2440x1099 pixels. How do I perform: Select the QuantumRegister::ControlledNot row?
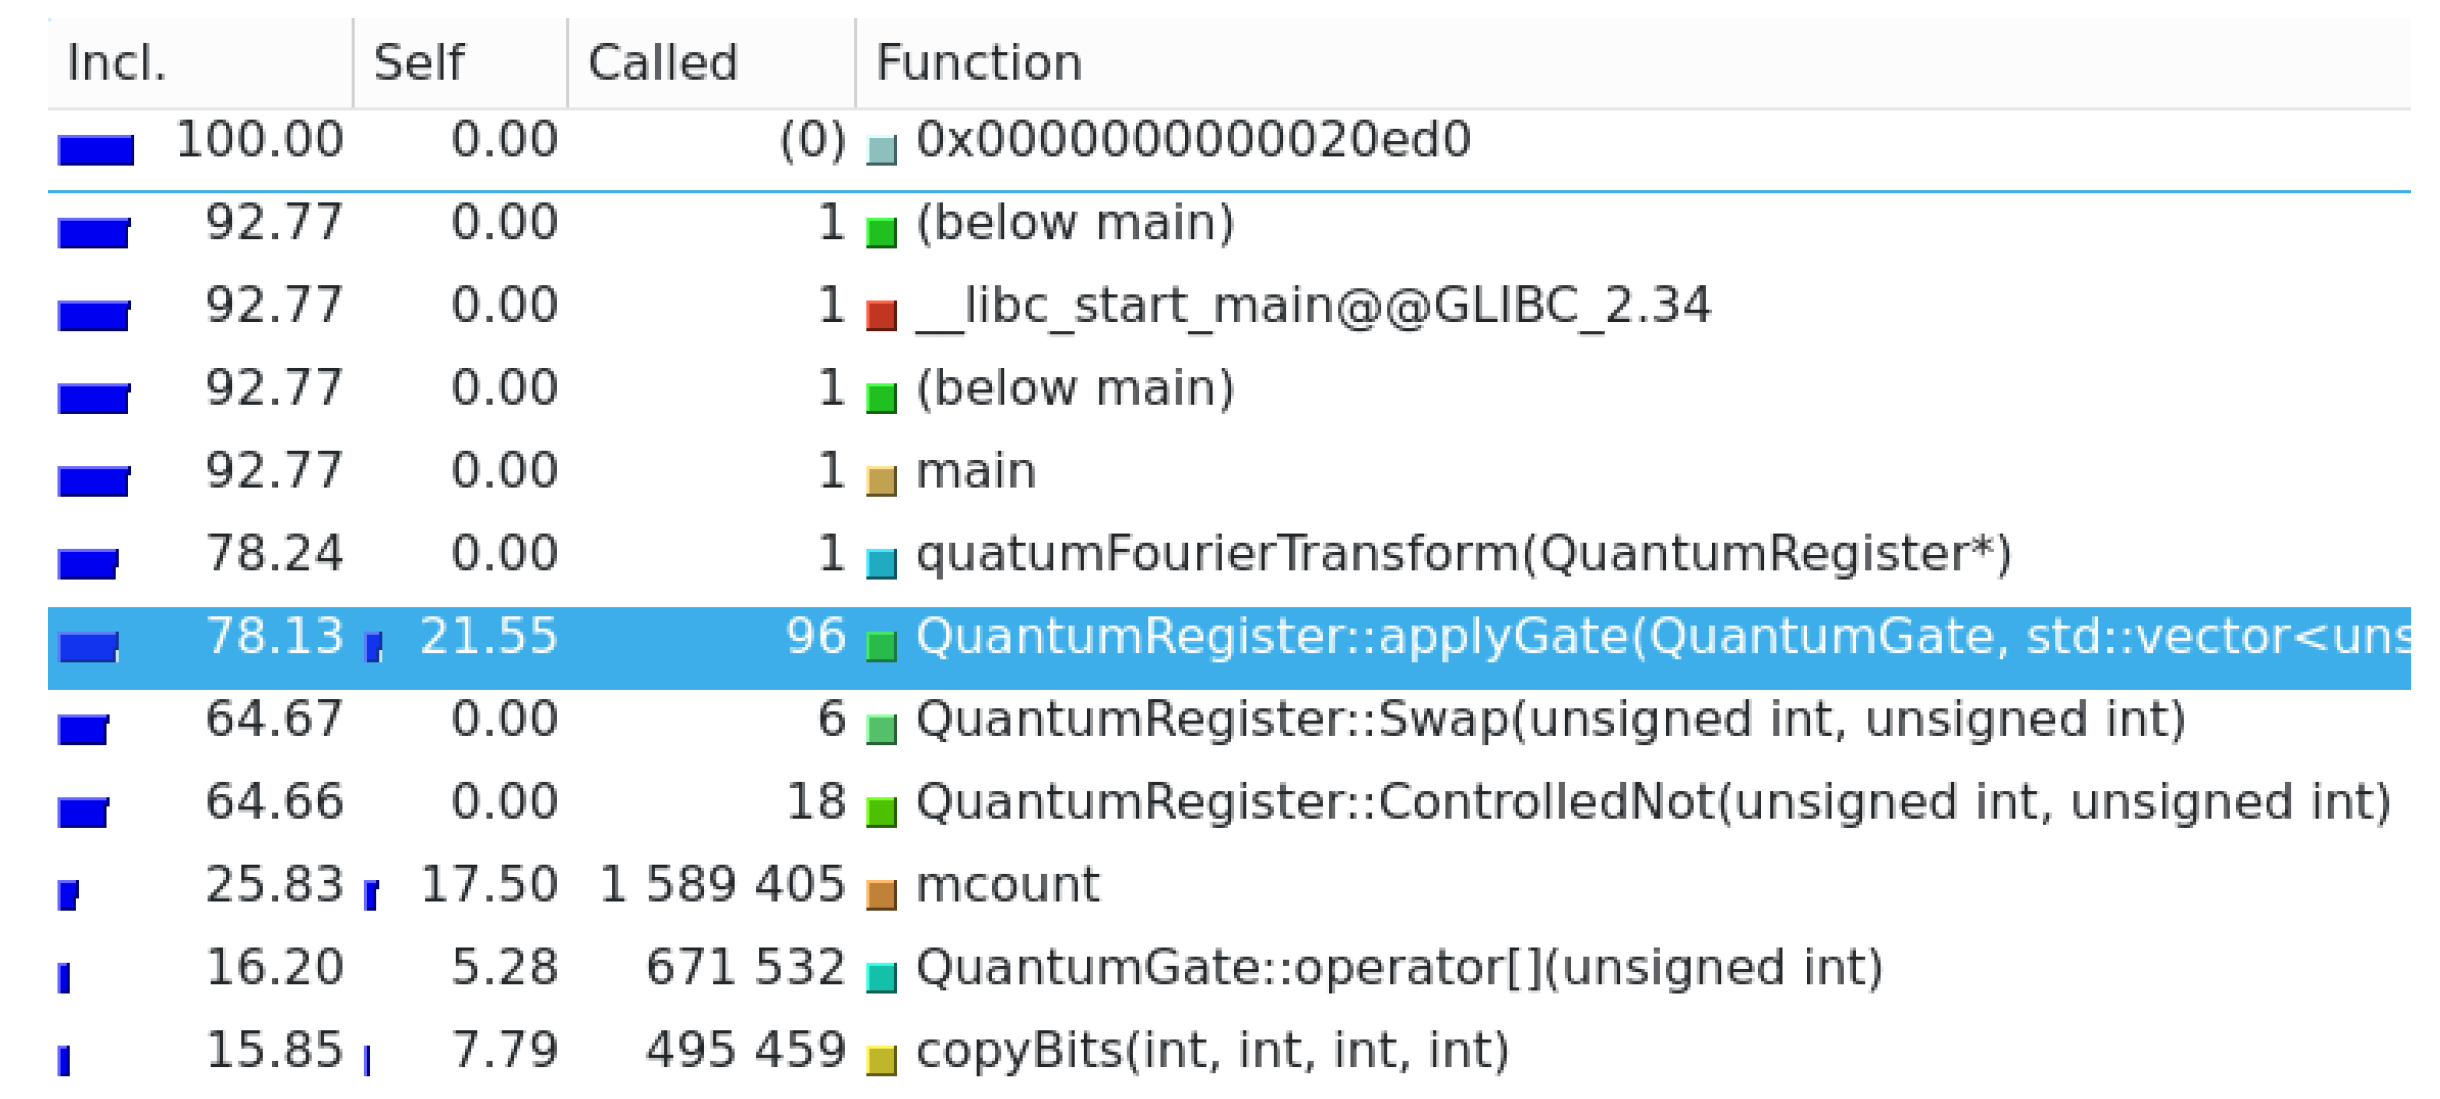click(x=1652, y=803)
